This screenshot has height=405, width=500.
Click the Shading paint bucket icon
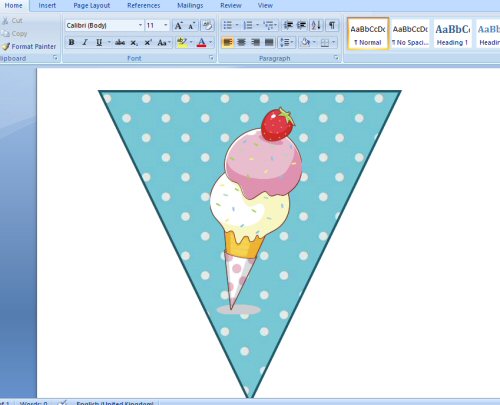(x=305, y=42)
